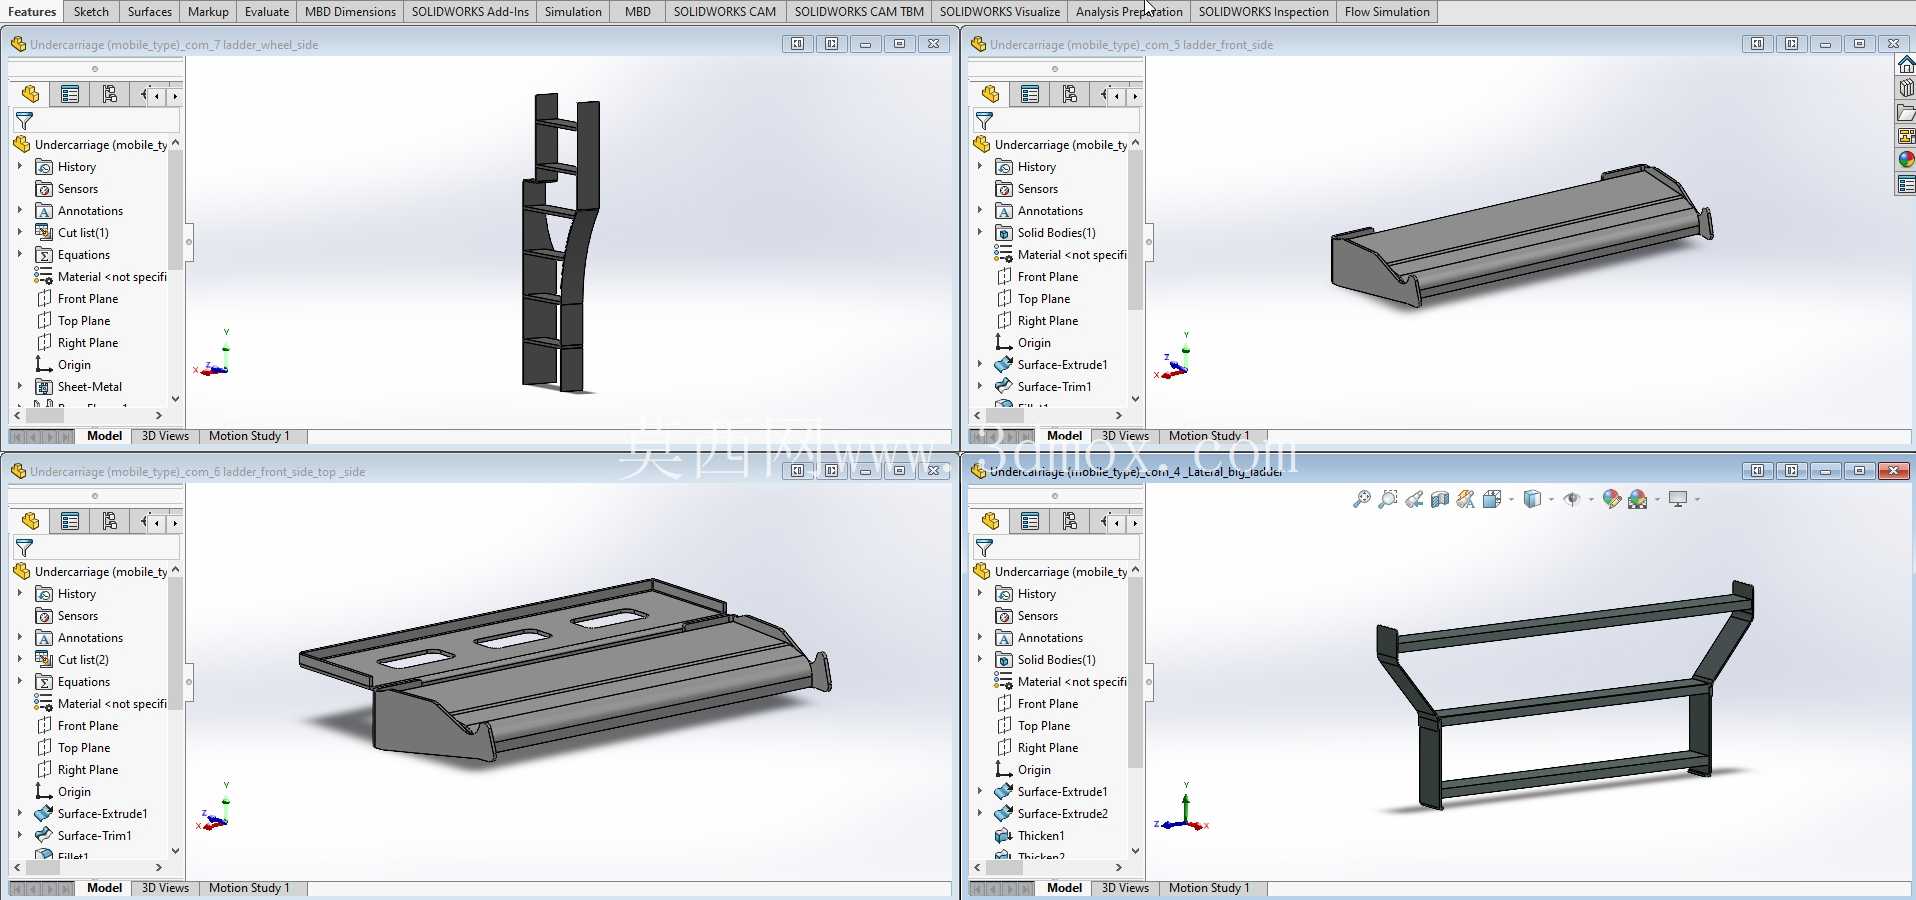Open SOLIDWORKS Resources home icon in task pane

pos(1906,65)
